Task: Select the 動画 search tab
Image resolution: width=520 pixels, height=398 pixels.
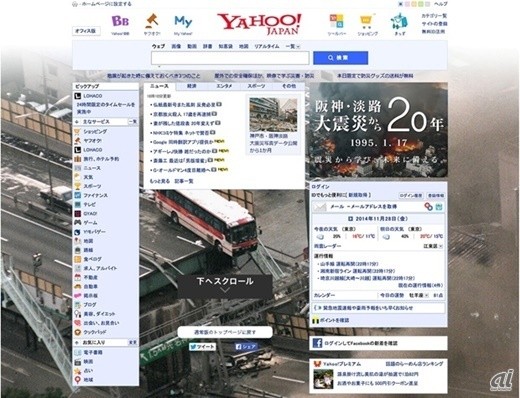Action: (x=192, y=46)
